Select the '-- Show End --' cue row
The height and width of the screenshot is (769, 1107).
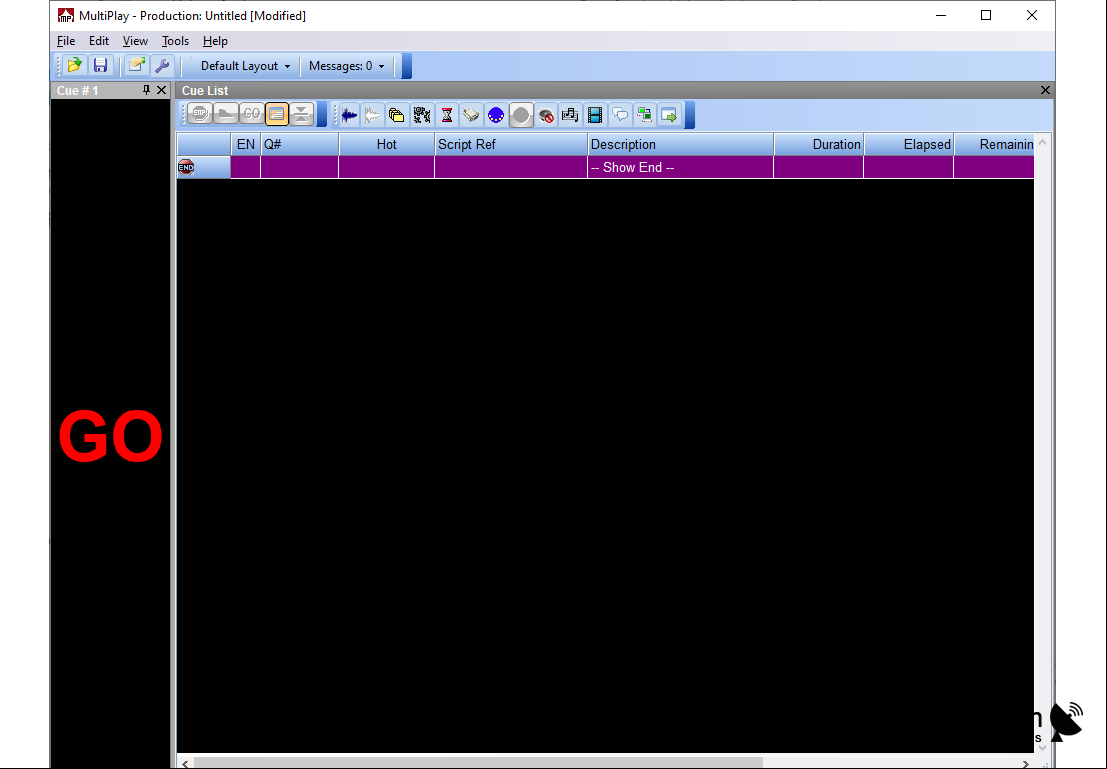point(605,167)
